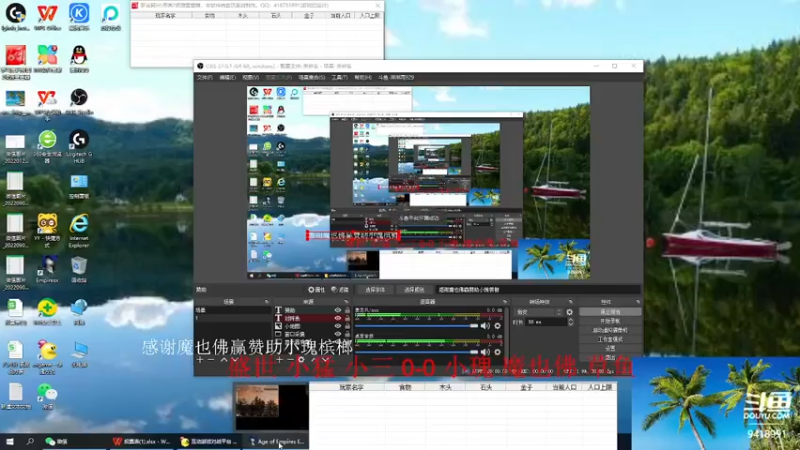Toggle lock on 赞助 source
800x450 pixels.
point(347,310)
